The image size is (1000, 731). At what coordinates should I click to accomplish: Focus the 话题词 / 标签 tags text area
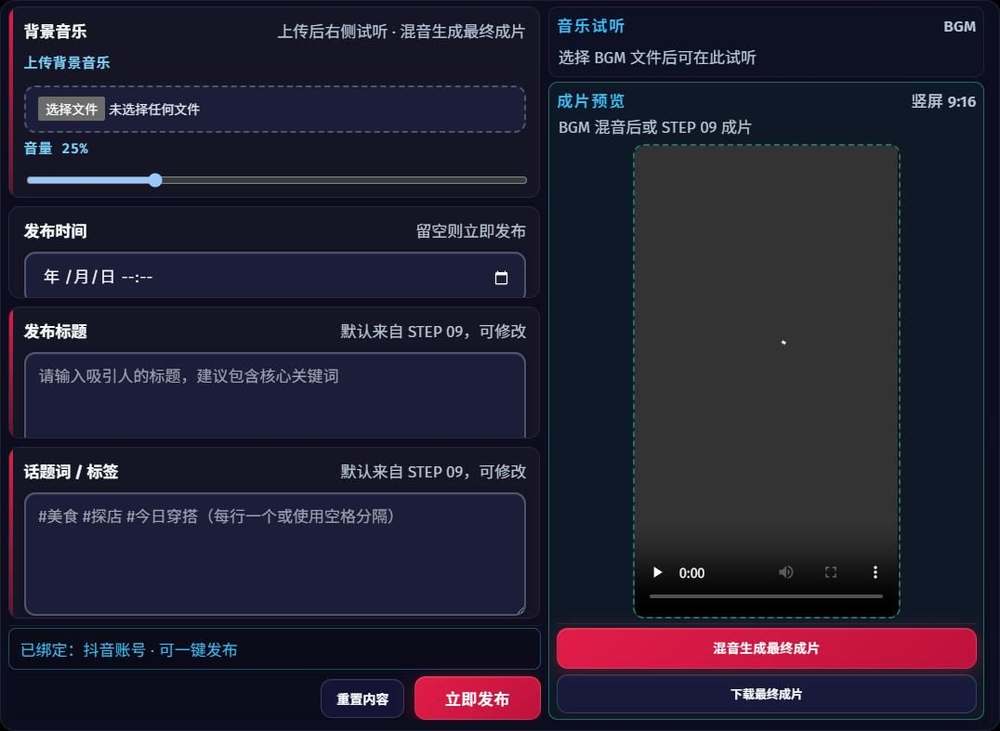coord(275,554)
